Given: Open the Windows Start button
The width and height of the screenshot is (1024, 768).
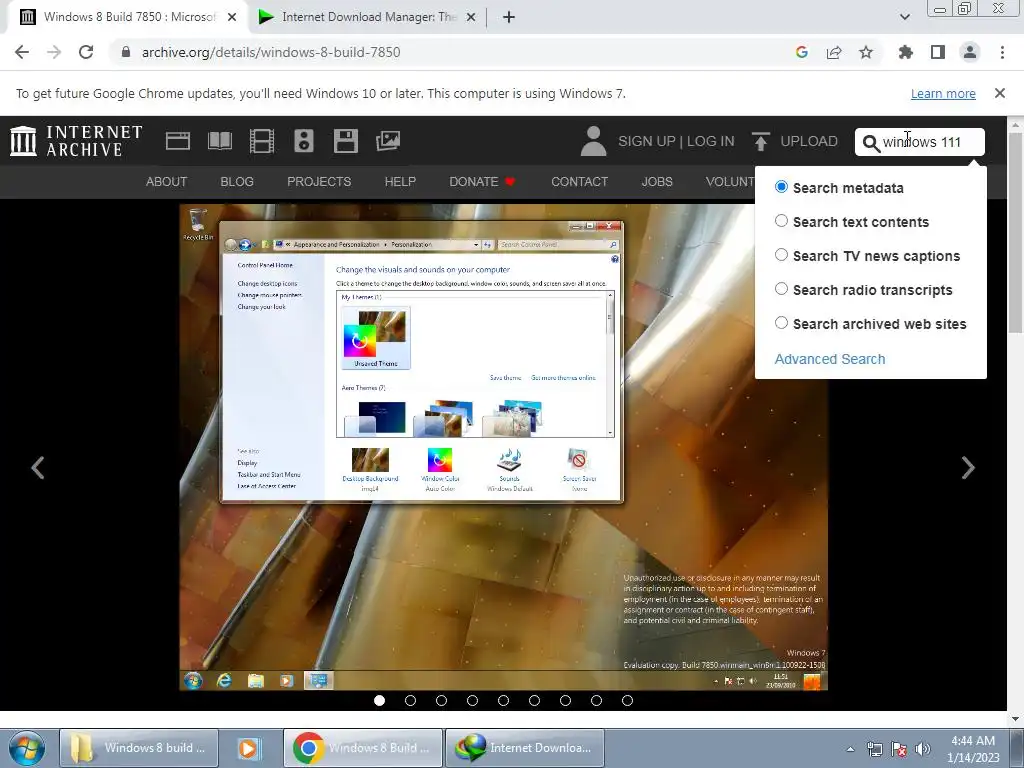Looking at the screenshot, I should 26,748.
